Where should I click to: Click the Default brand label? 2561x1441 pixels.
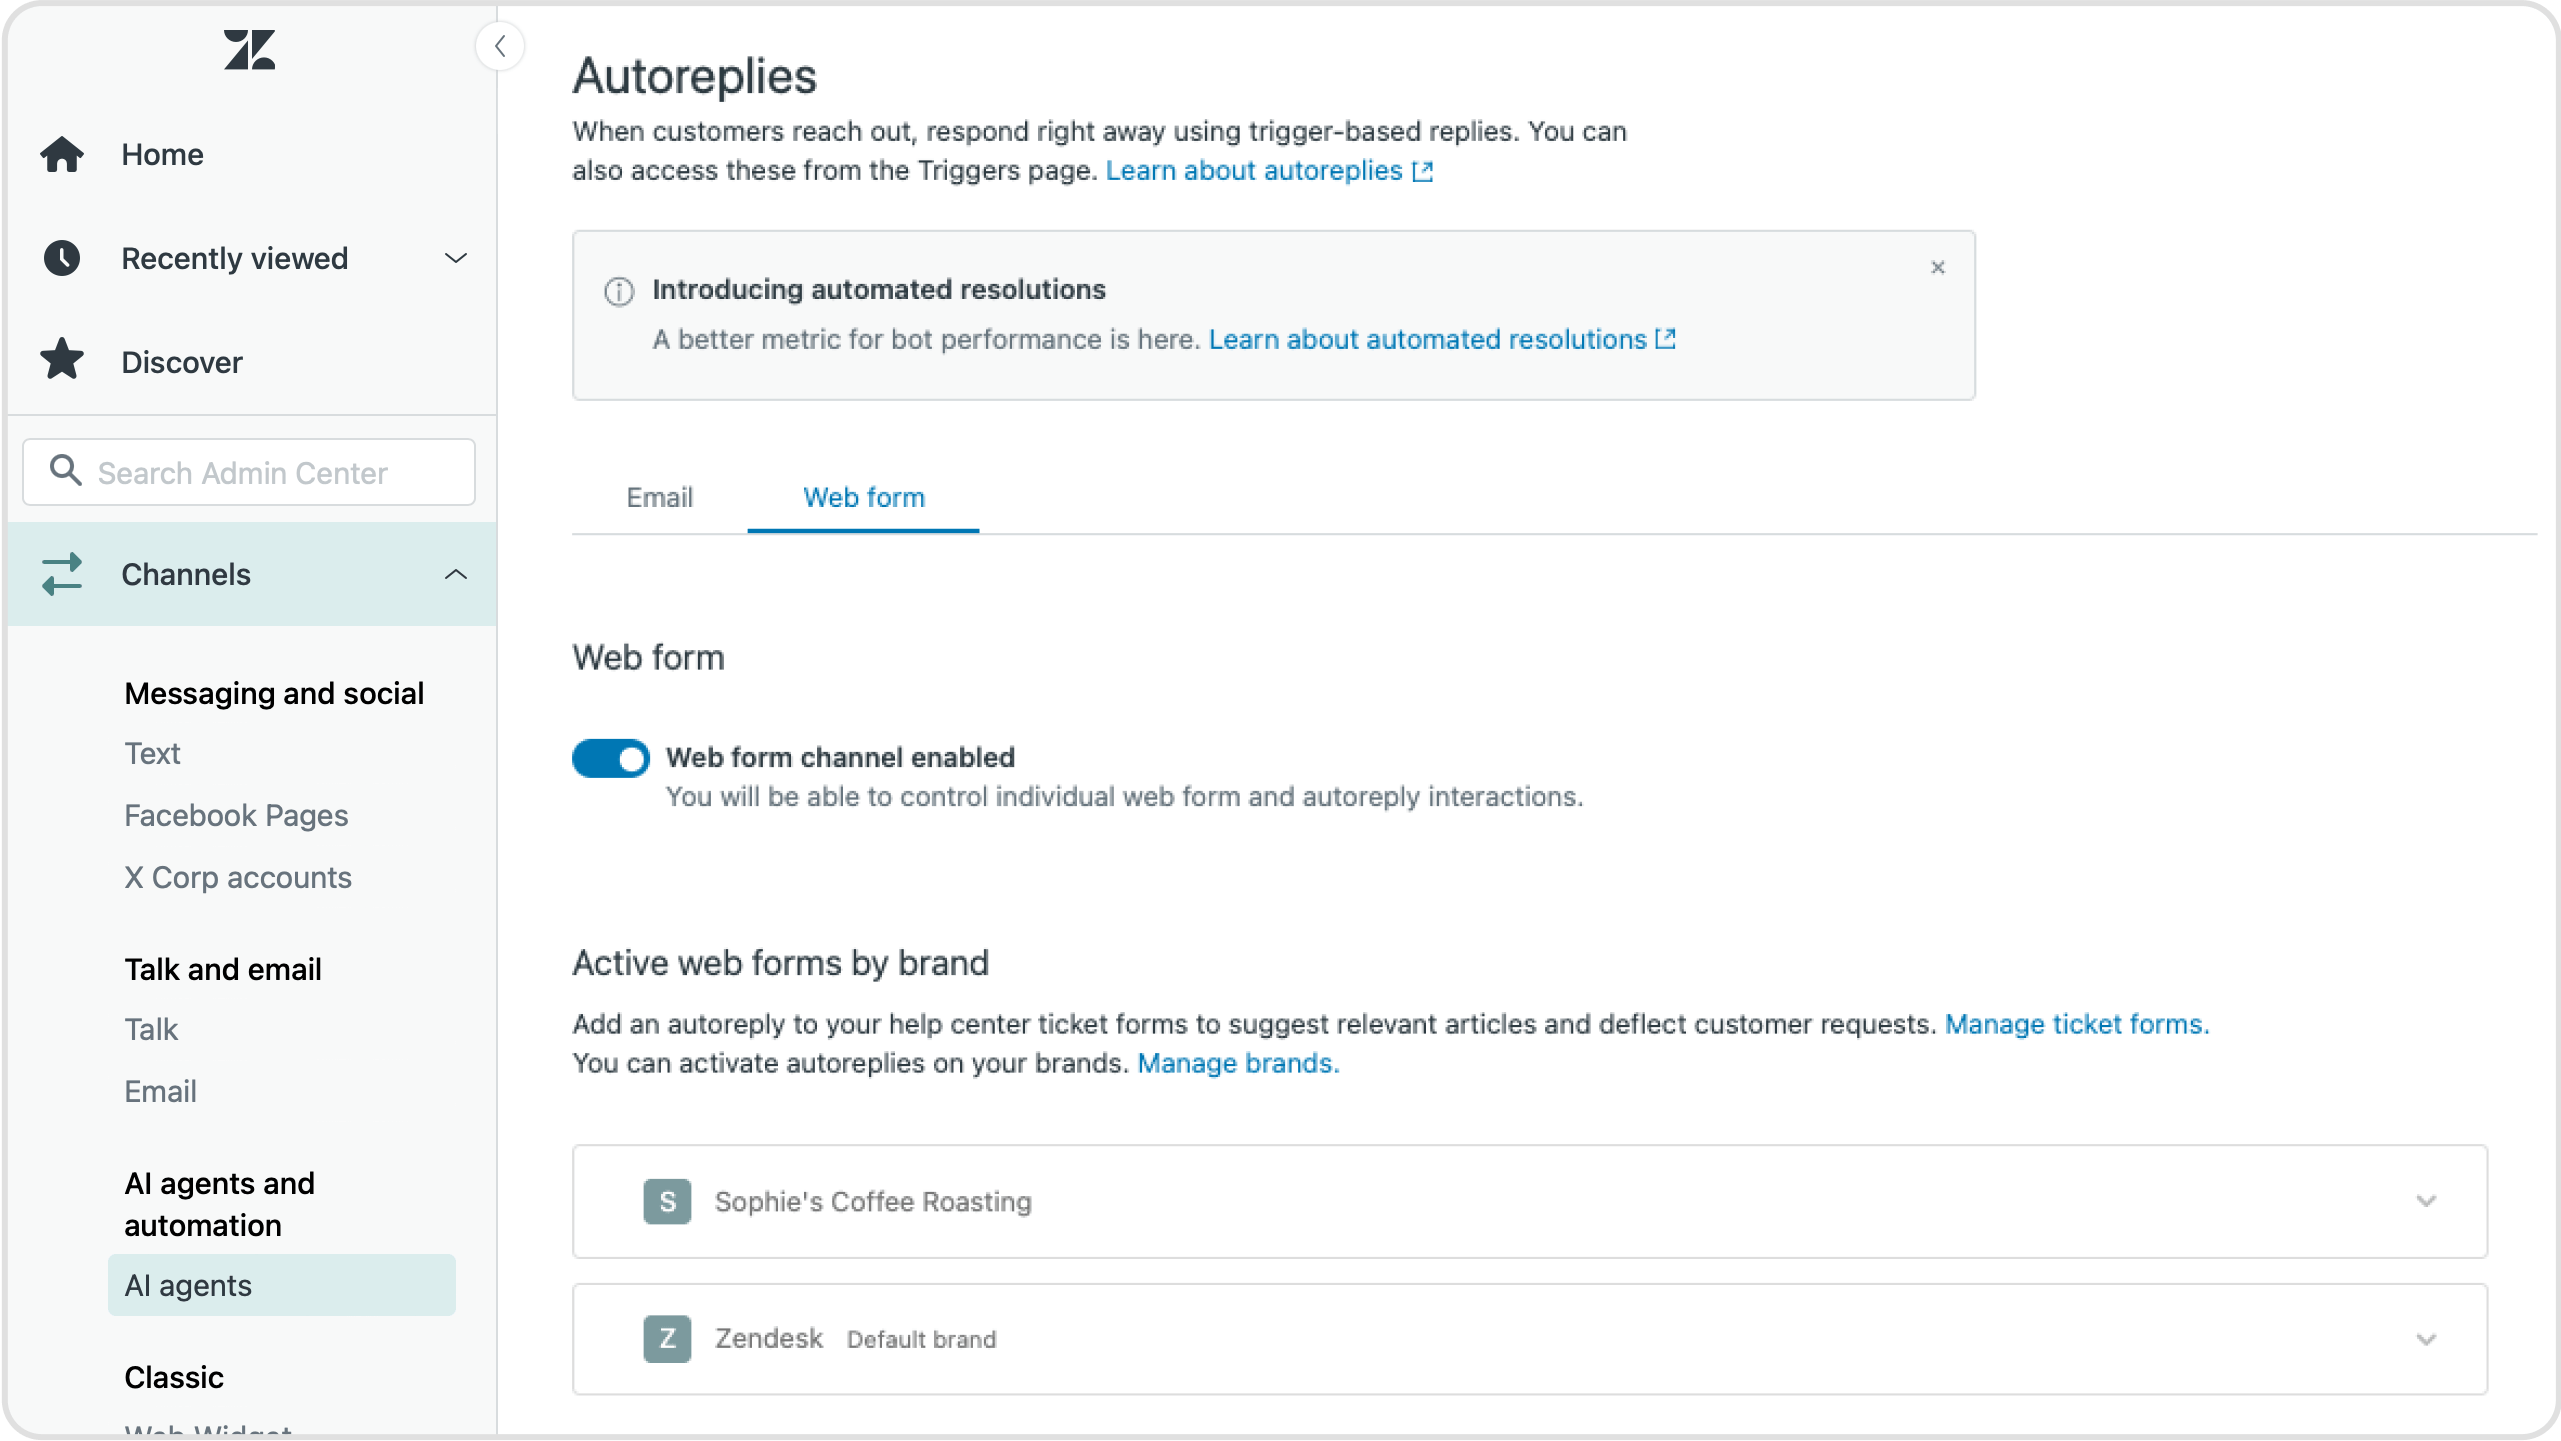(x=921, y=1340)
